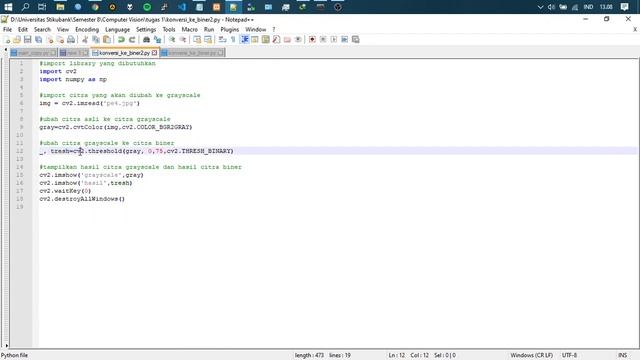
Task: Open the Settings menu
Action: [x=146, y=29]
